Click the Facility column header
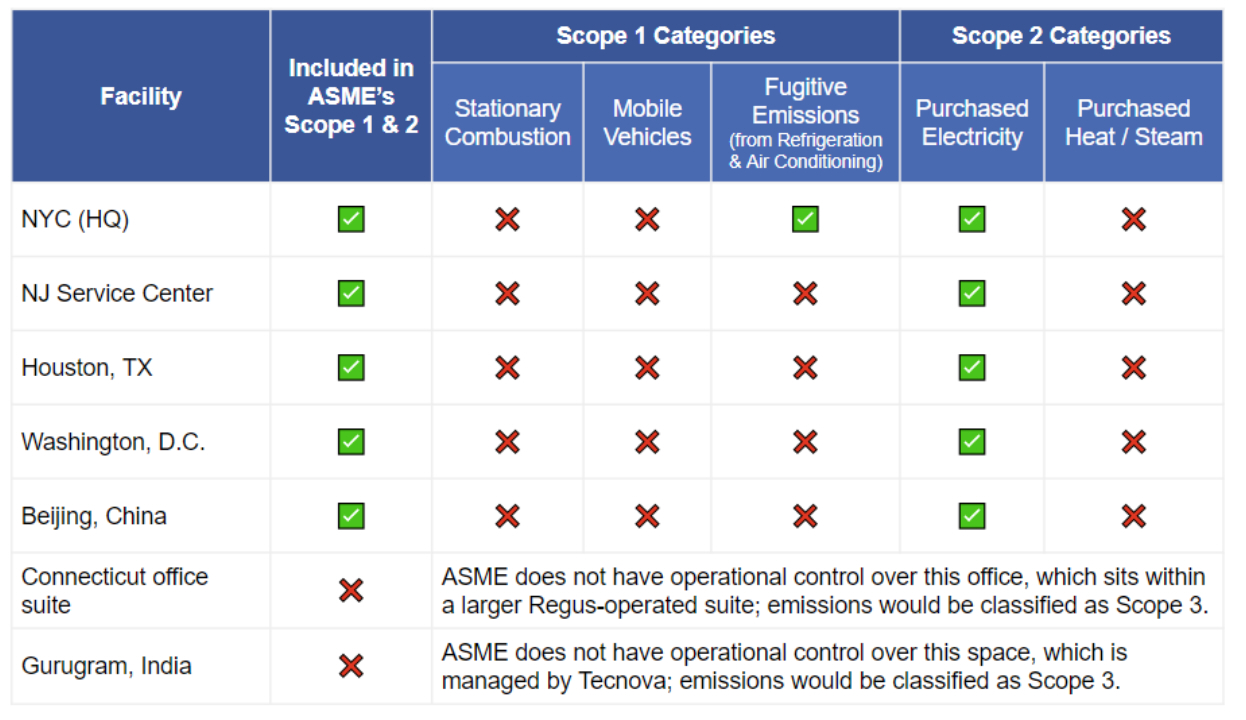Viewport: 1246px width, 720px height. tap(141, 97)
